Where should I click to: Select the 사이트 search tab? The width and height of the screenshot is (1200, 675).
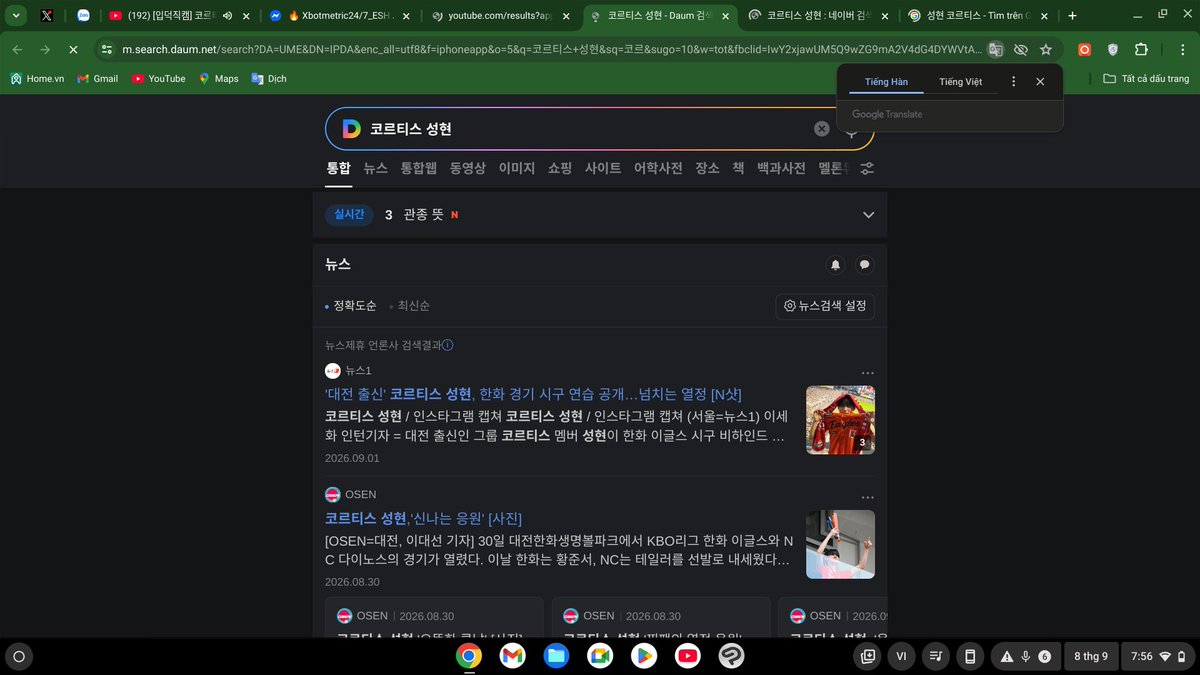603,168
